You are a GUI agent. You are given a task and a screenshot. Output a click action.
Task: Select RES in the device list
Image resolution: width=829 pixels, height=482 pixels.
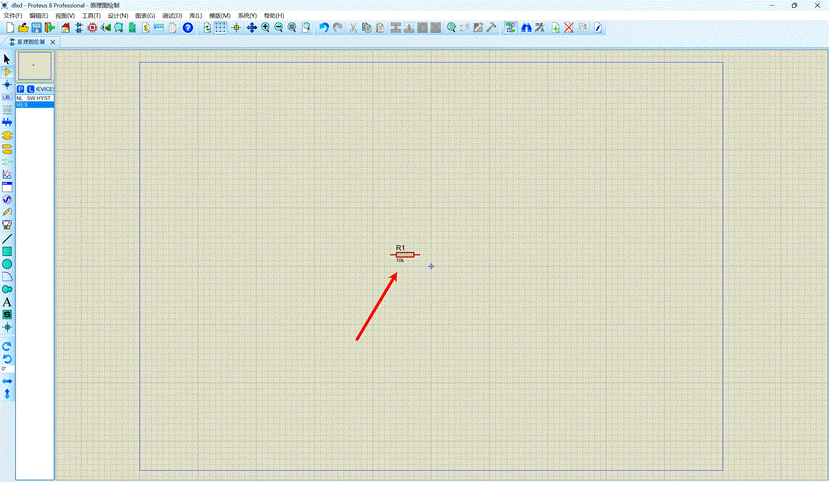[x=34, y=105]
